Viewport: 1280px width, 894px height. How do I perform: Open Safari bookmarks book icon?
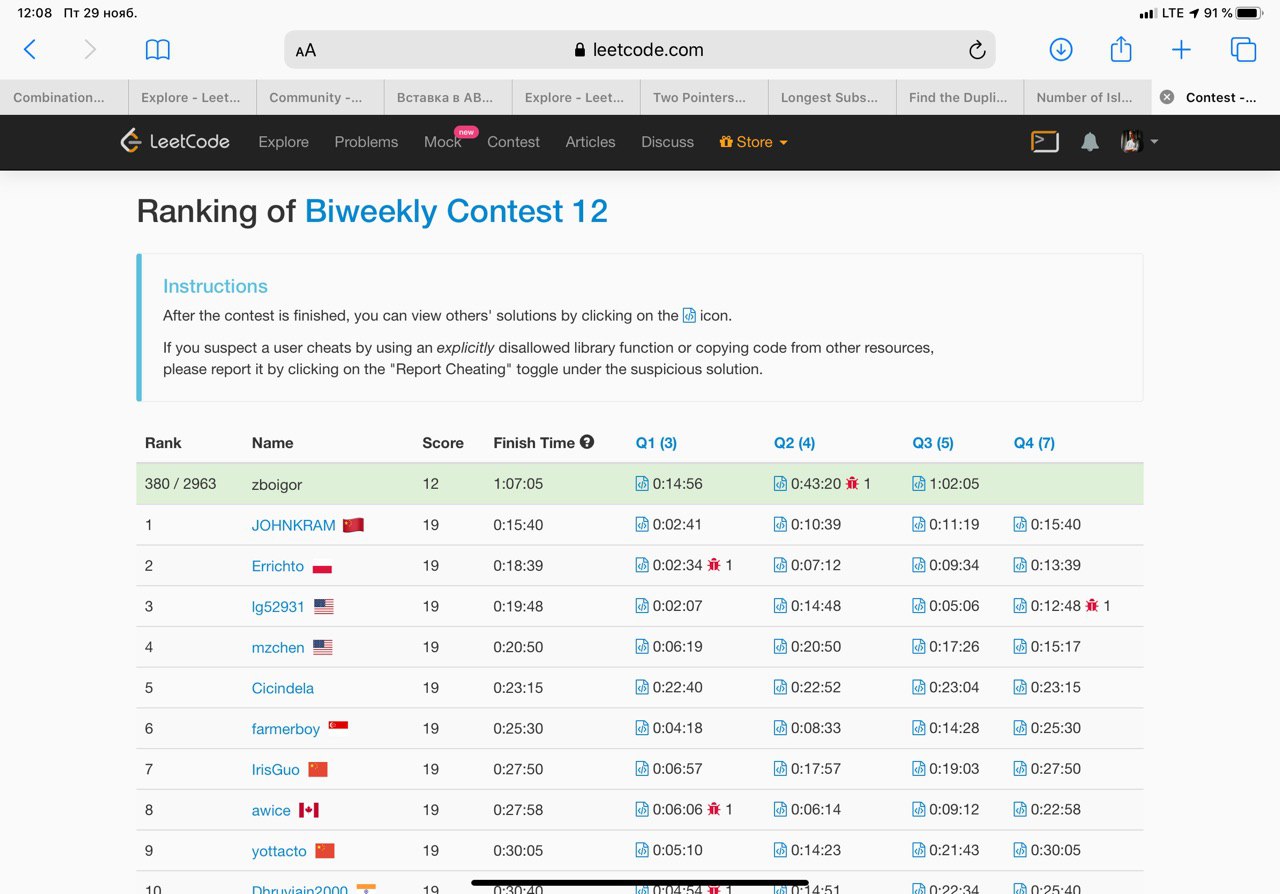[x=158, y=49]
